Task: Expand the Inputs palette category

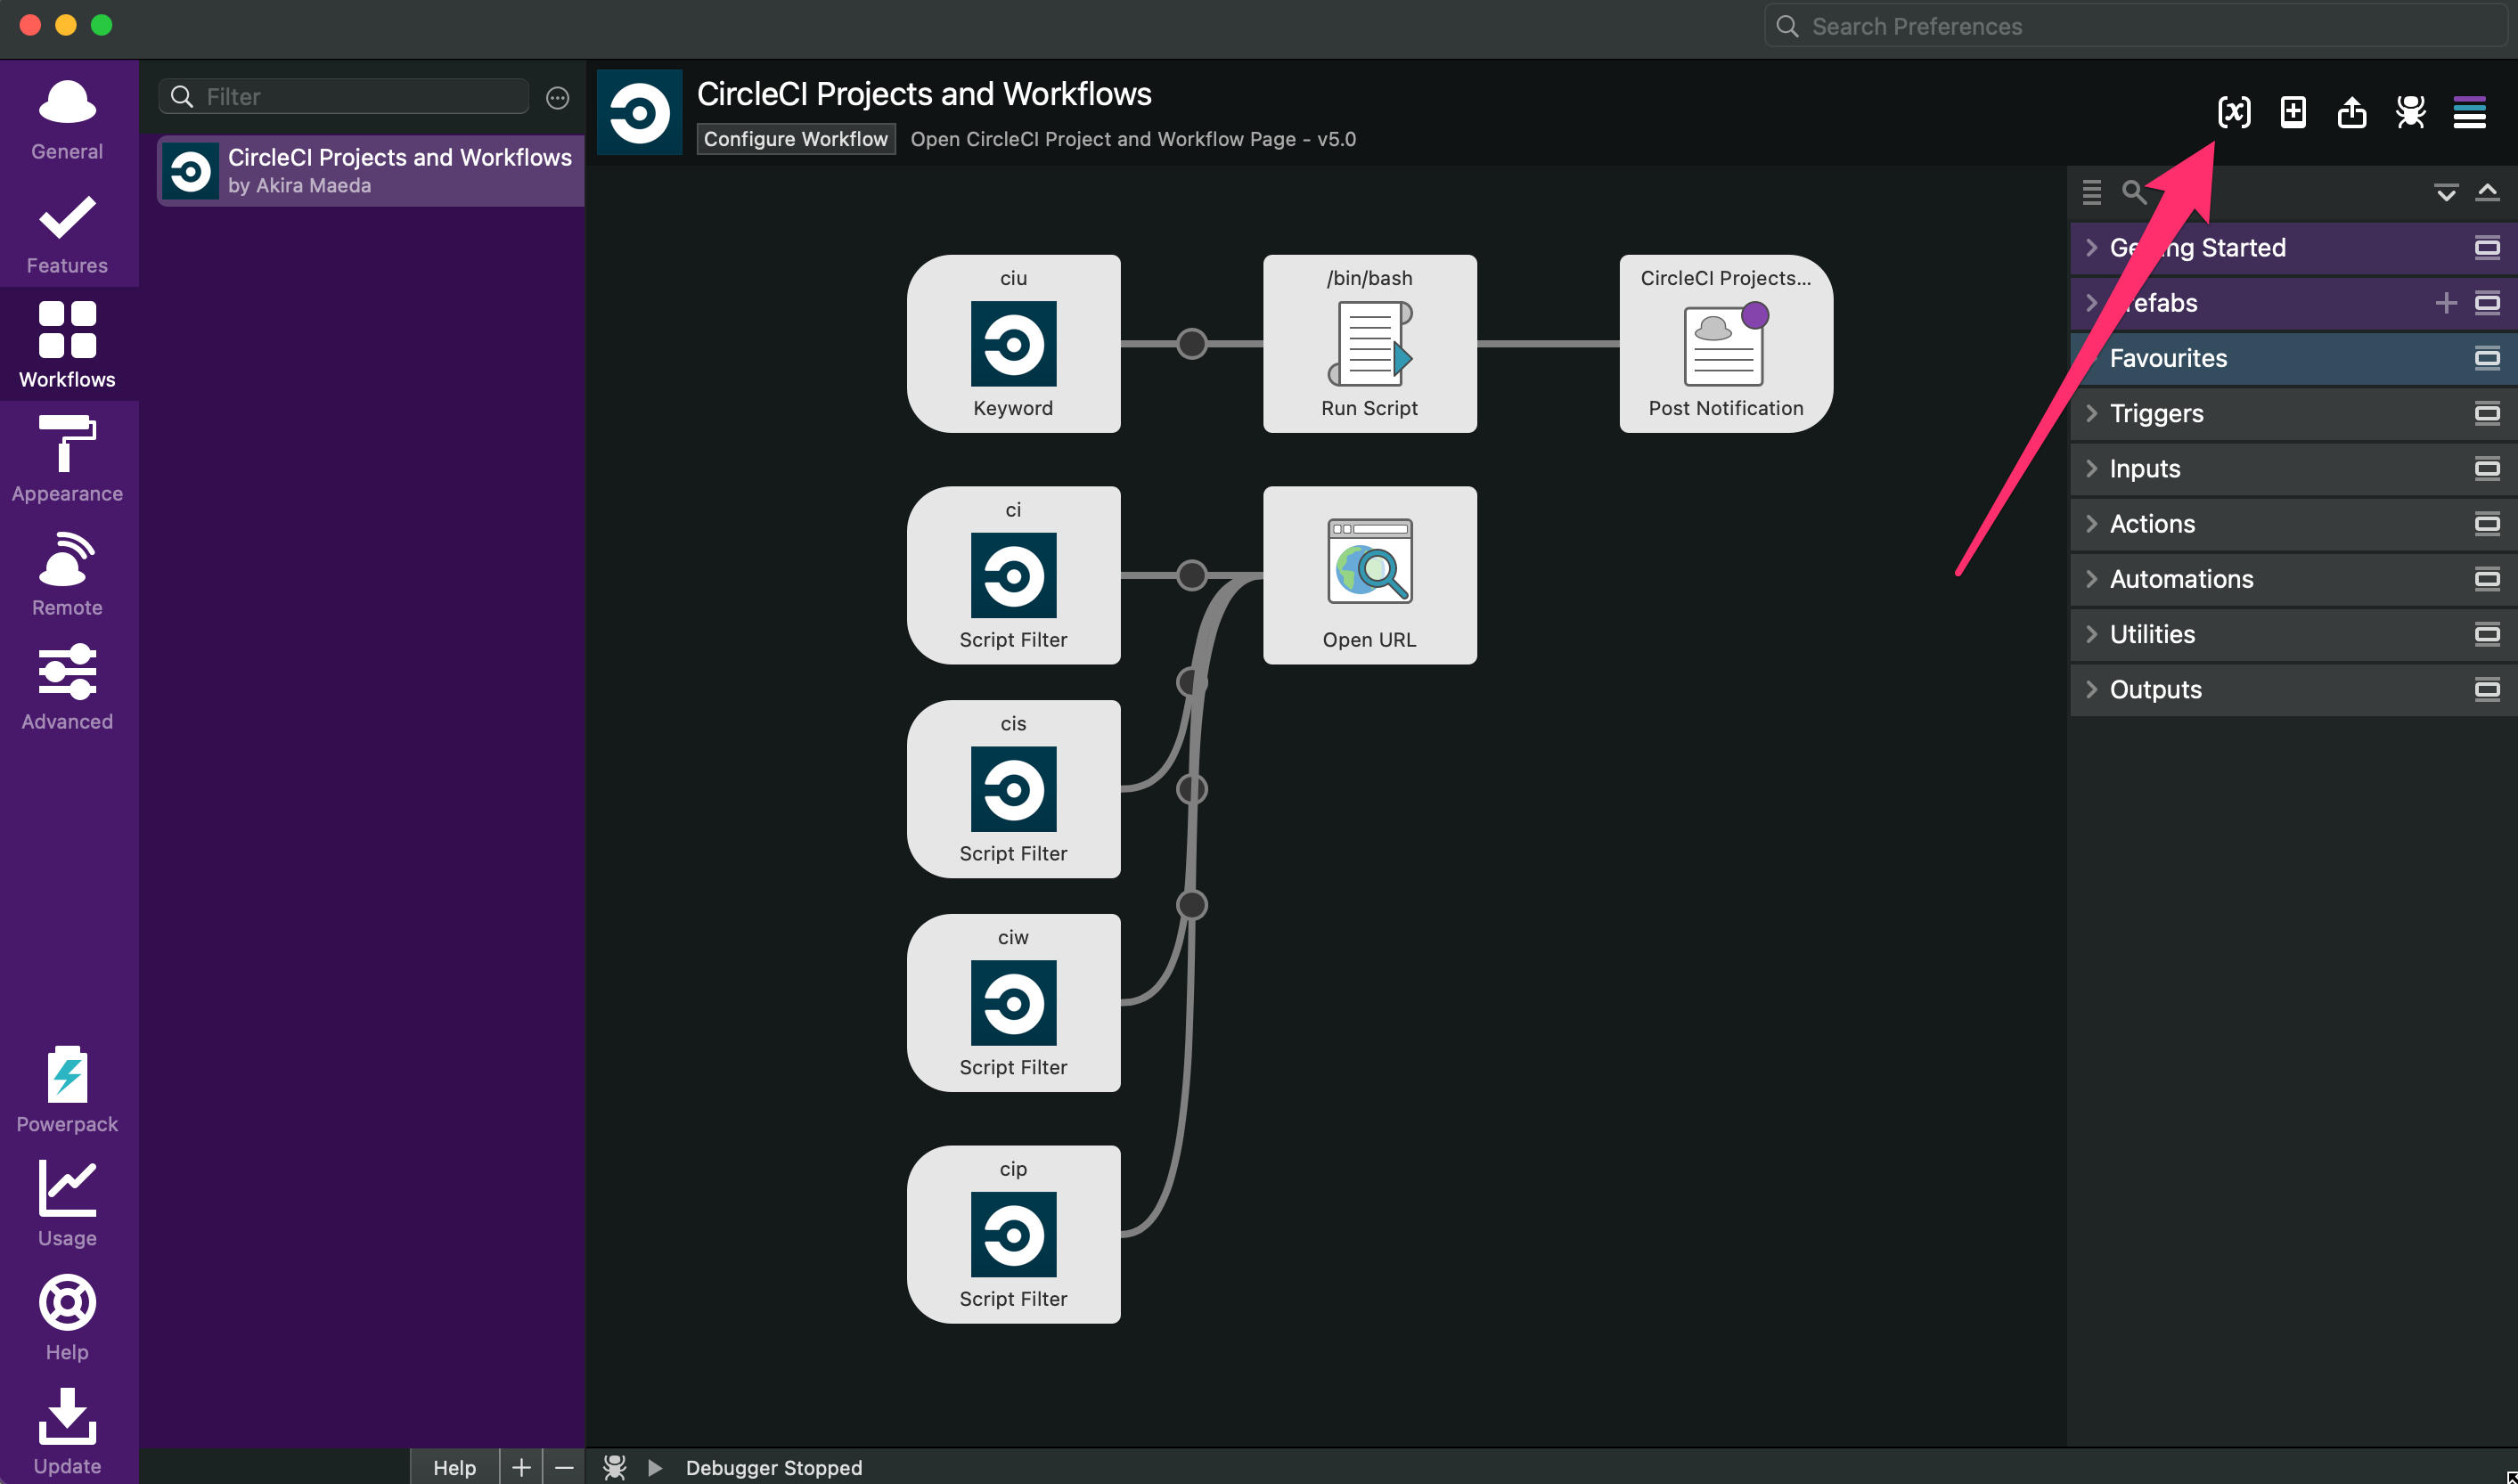Action: click(x=2144, y=468)
